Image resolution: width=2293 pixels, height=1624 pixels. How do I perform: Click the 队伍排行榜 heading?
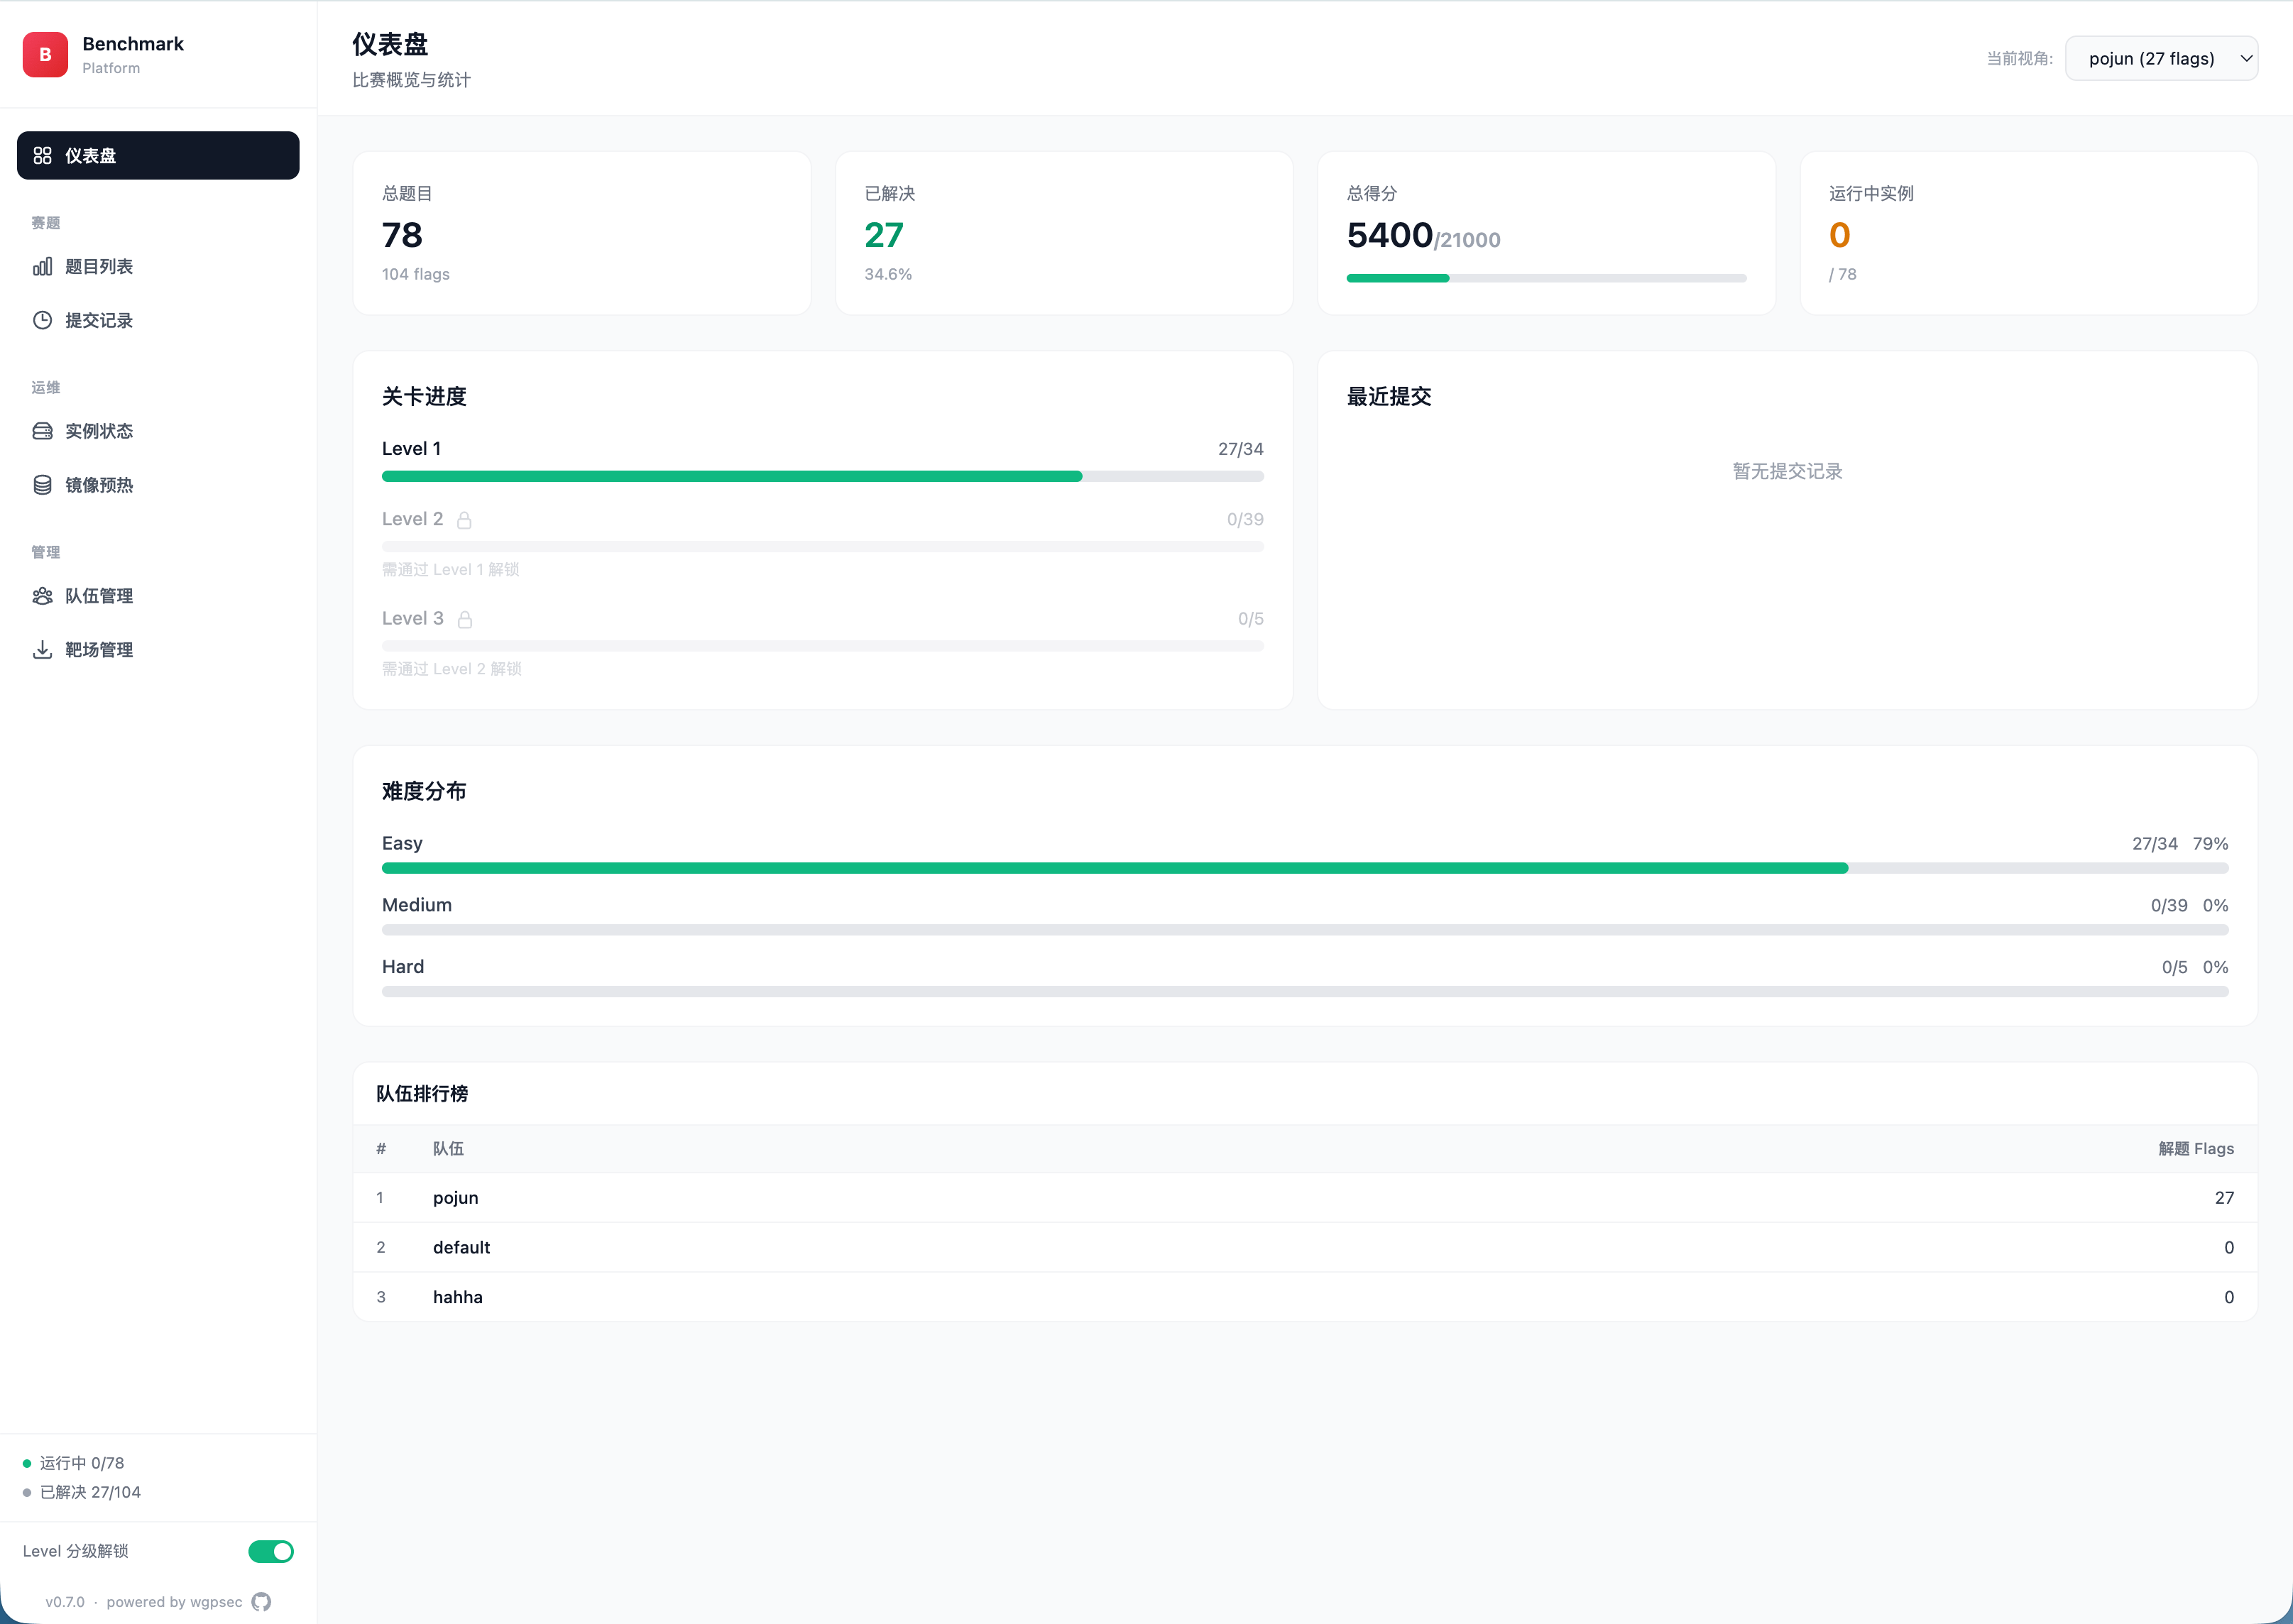(x=422, y=1094)
